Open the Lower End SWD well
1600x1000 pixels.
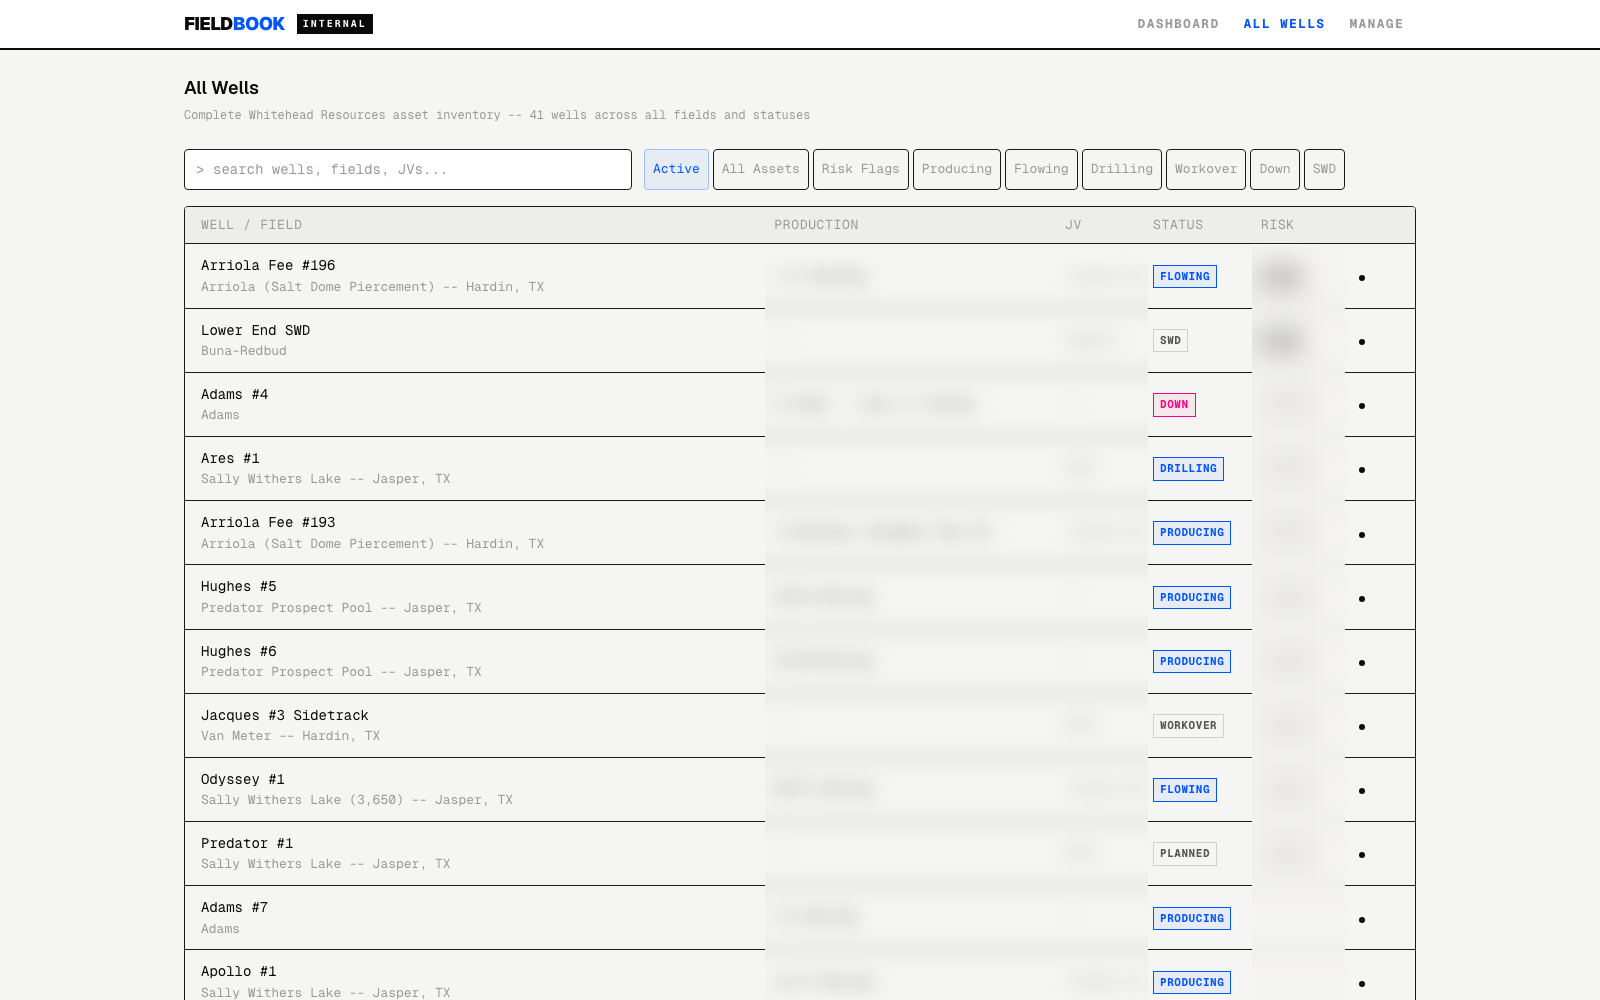point(256,330)
